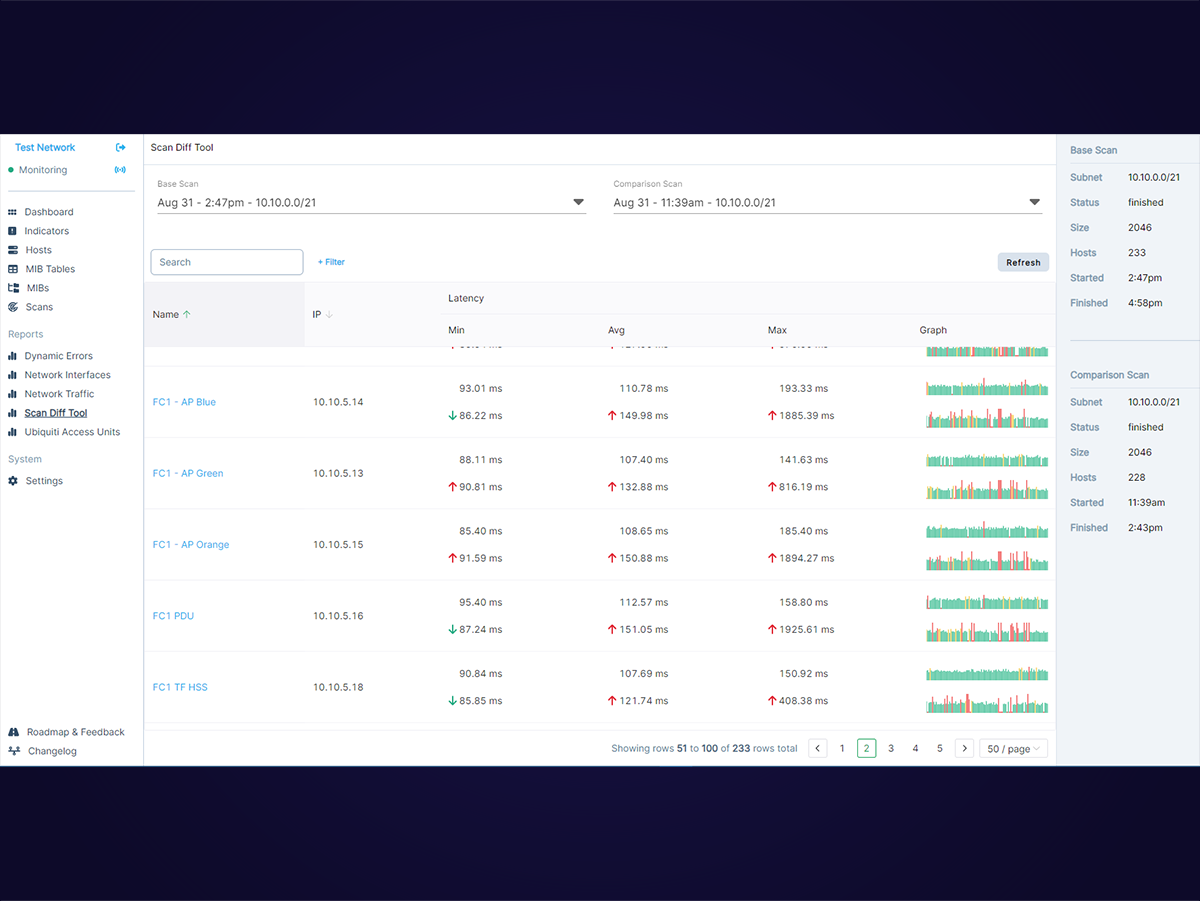Click FC1 TF HSS base scan latency graph
The height and width of the screenshot is (901, 1200).
pyautogui.click(x=987, y=674)
